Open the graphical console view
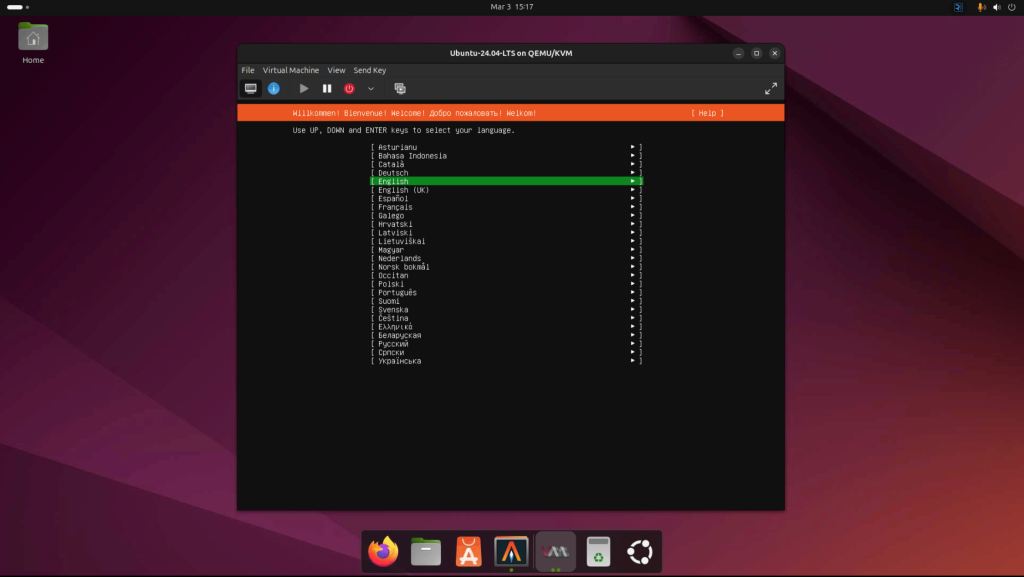The image size is (1024, 577). click(250, 88)
